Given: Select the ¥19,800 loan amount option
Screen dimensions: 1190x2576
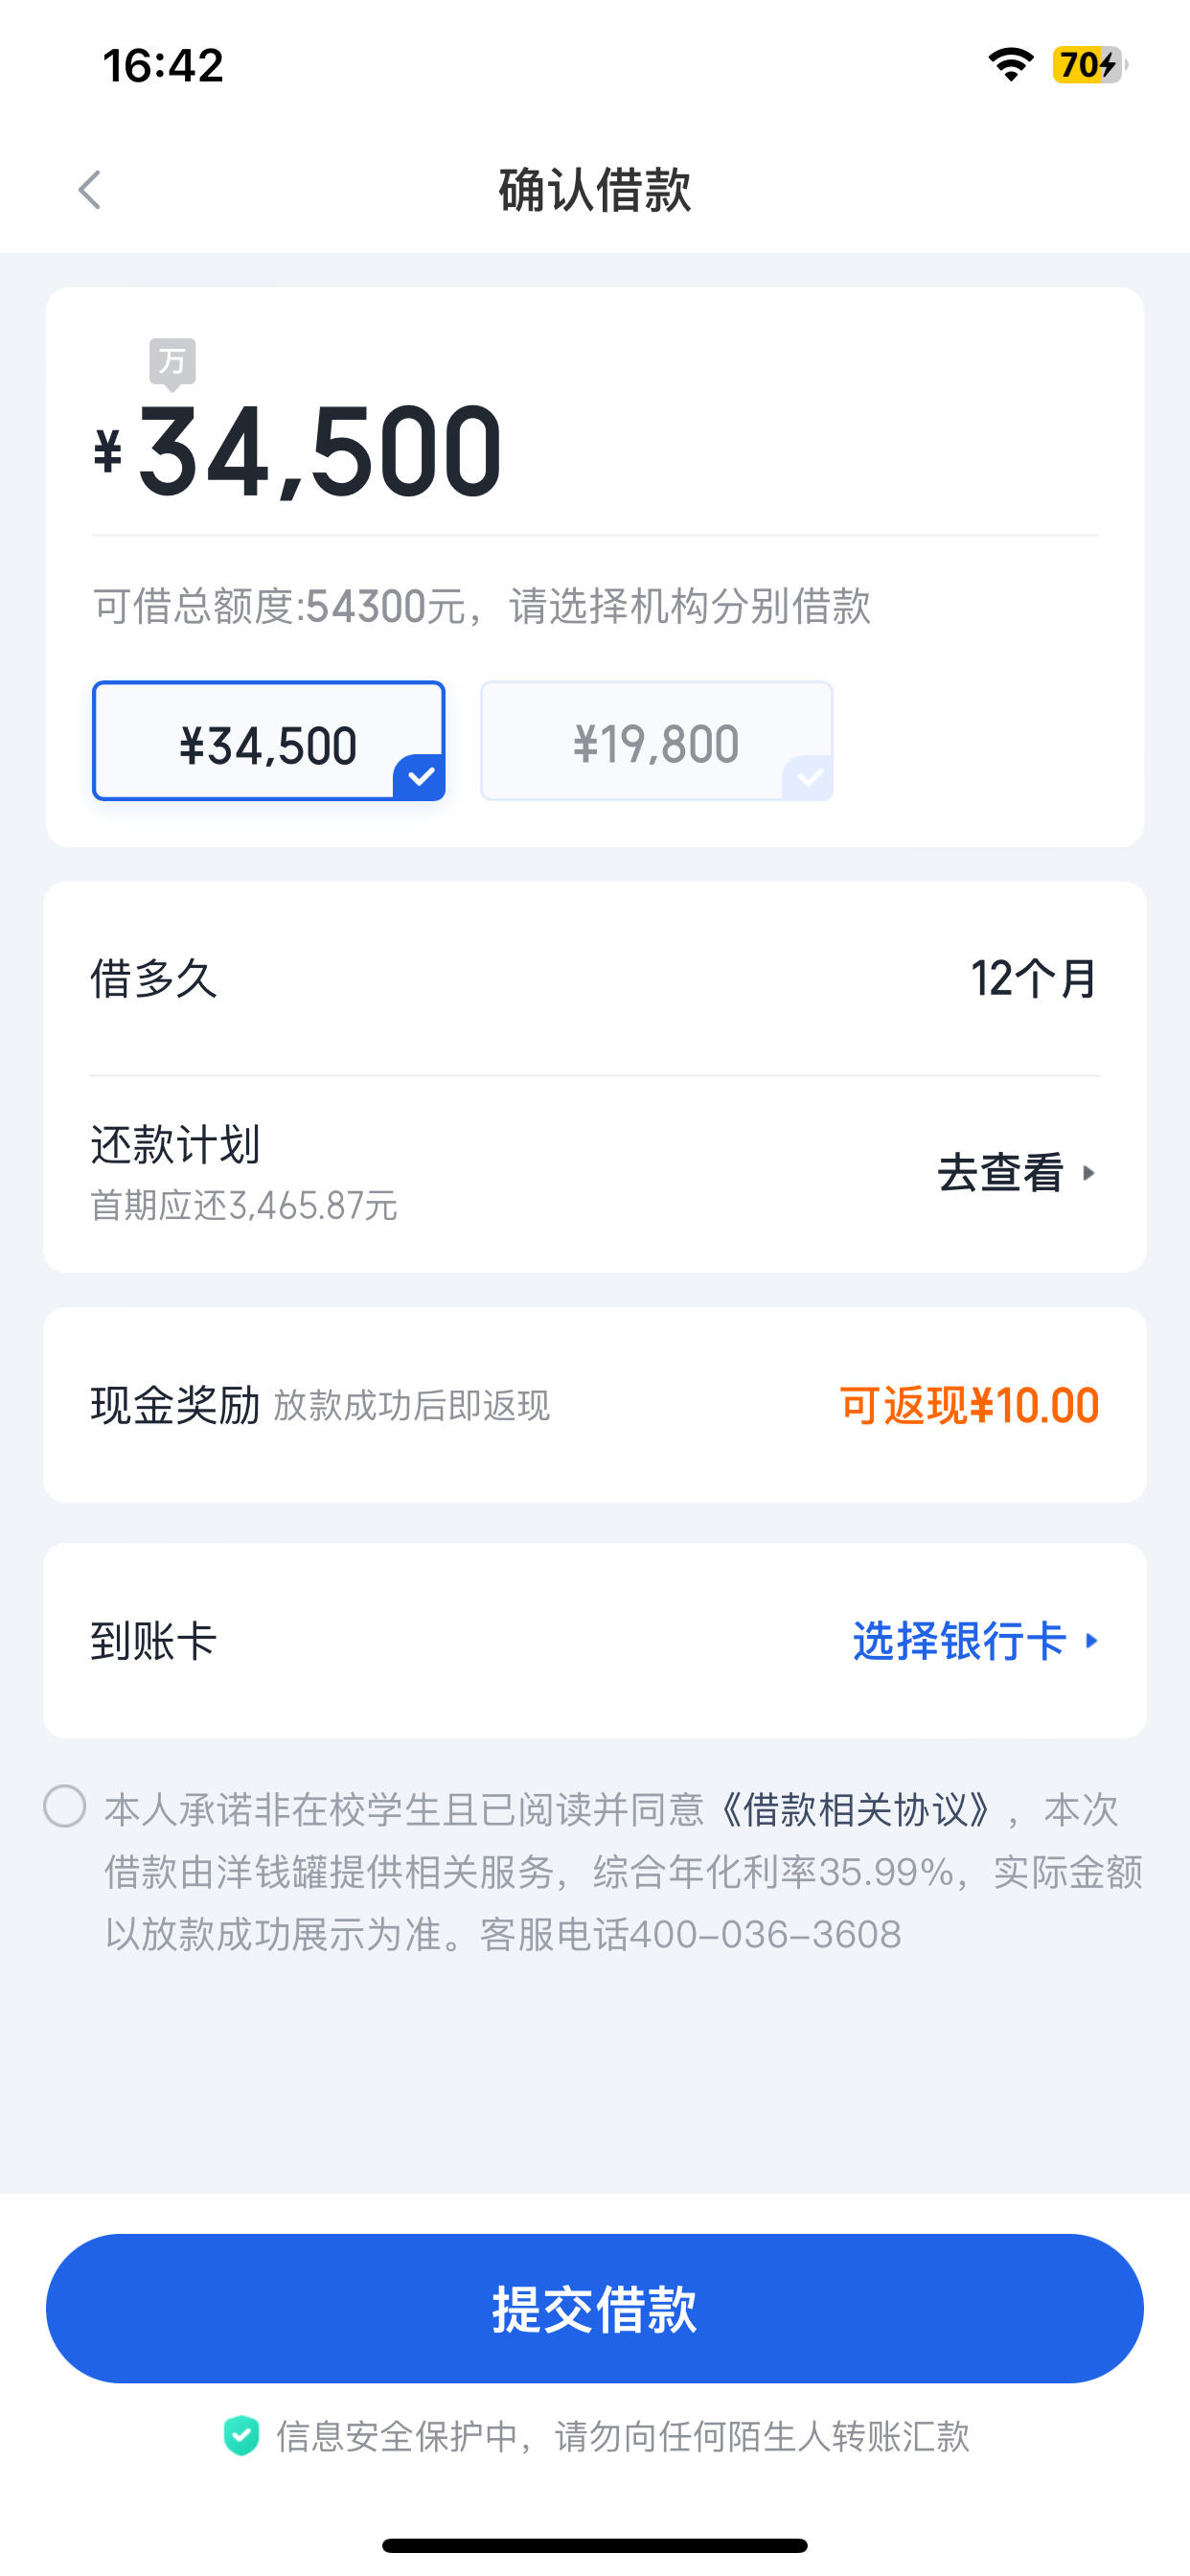Looking at the screenshot, I should click(x=657, y=741).
